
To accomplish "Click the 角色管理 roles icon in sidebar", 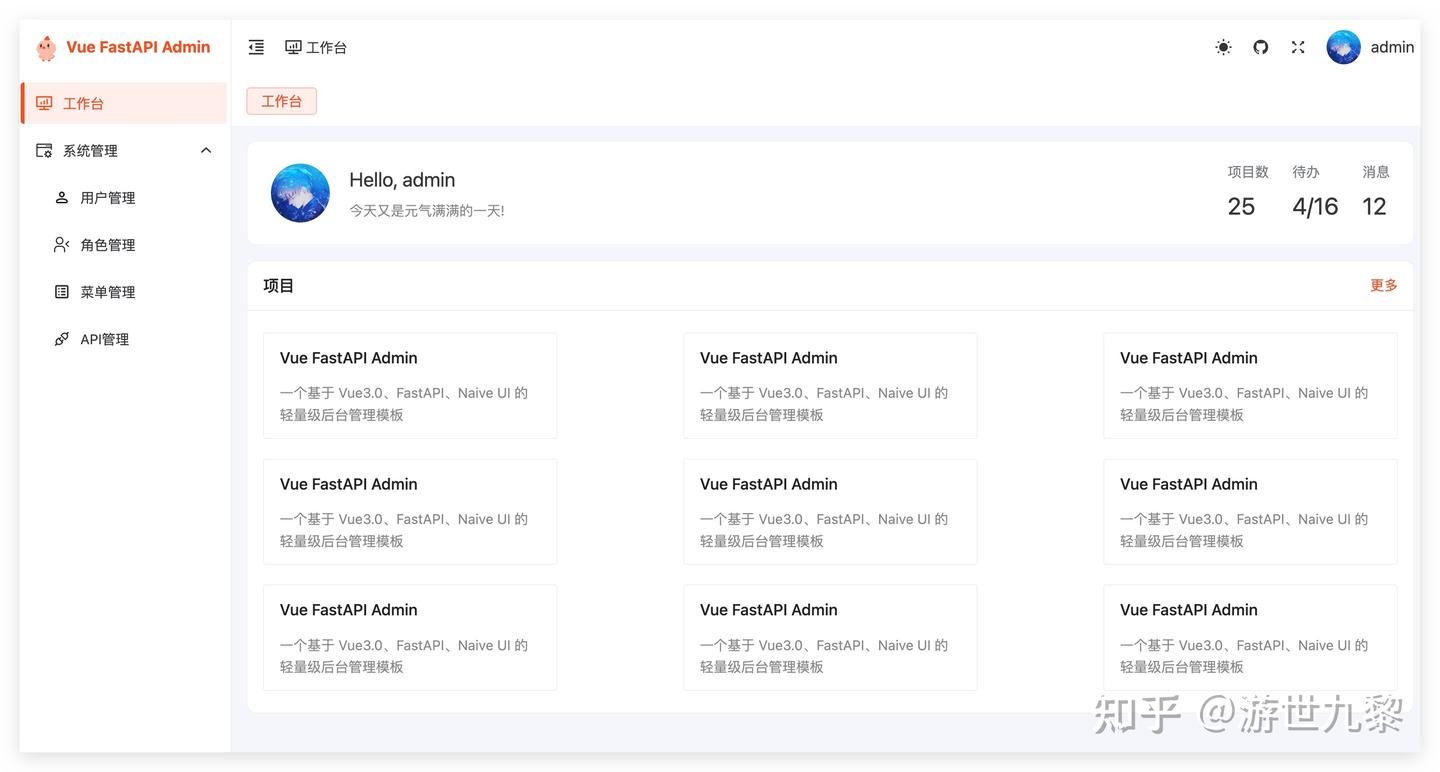I will point(62,244).
